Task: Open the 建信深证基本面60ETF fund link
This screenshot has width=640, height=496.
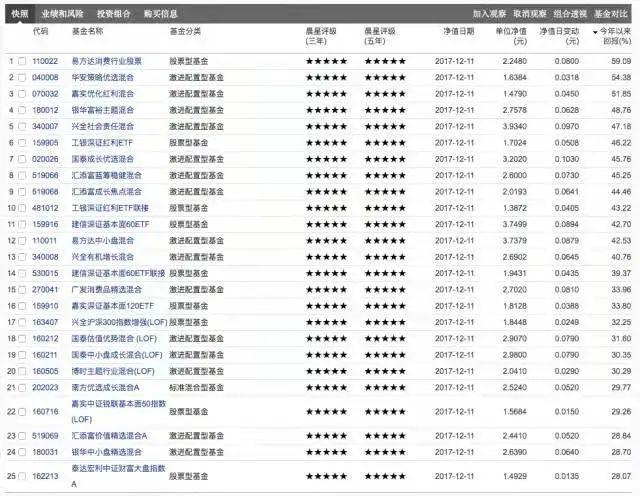Action: click(x=110, y=225)
